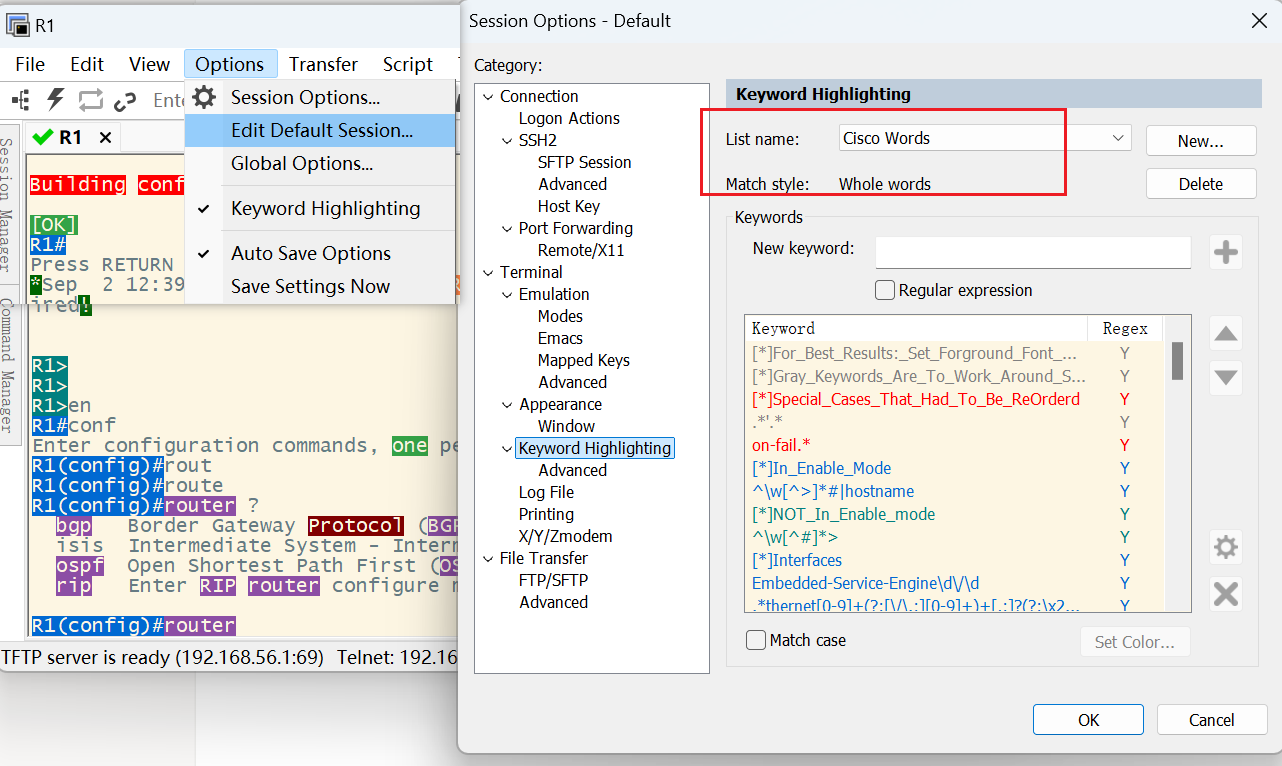Click the green check icon on R1 tab
Image resolution: width=1282 pixels, height=766 pixels.
42,136
